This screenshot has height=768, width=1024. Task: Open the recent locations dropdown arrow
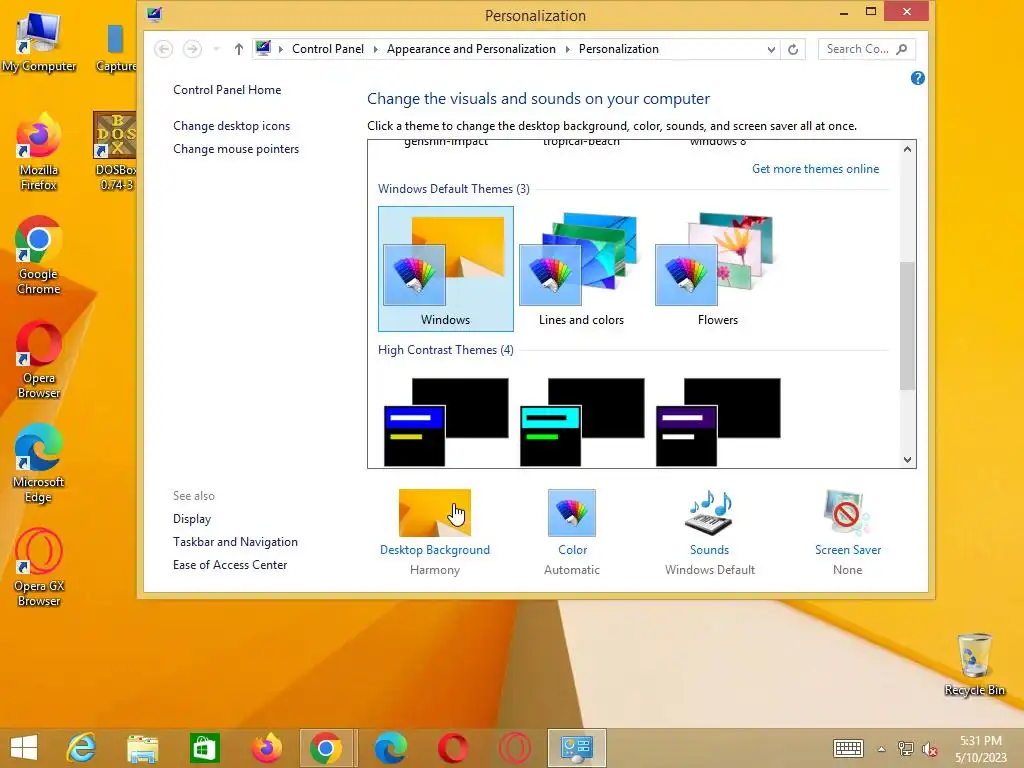(x=216, y=49)
